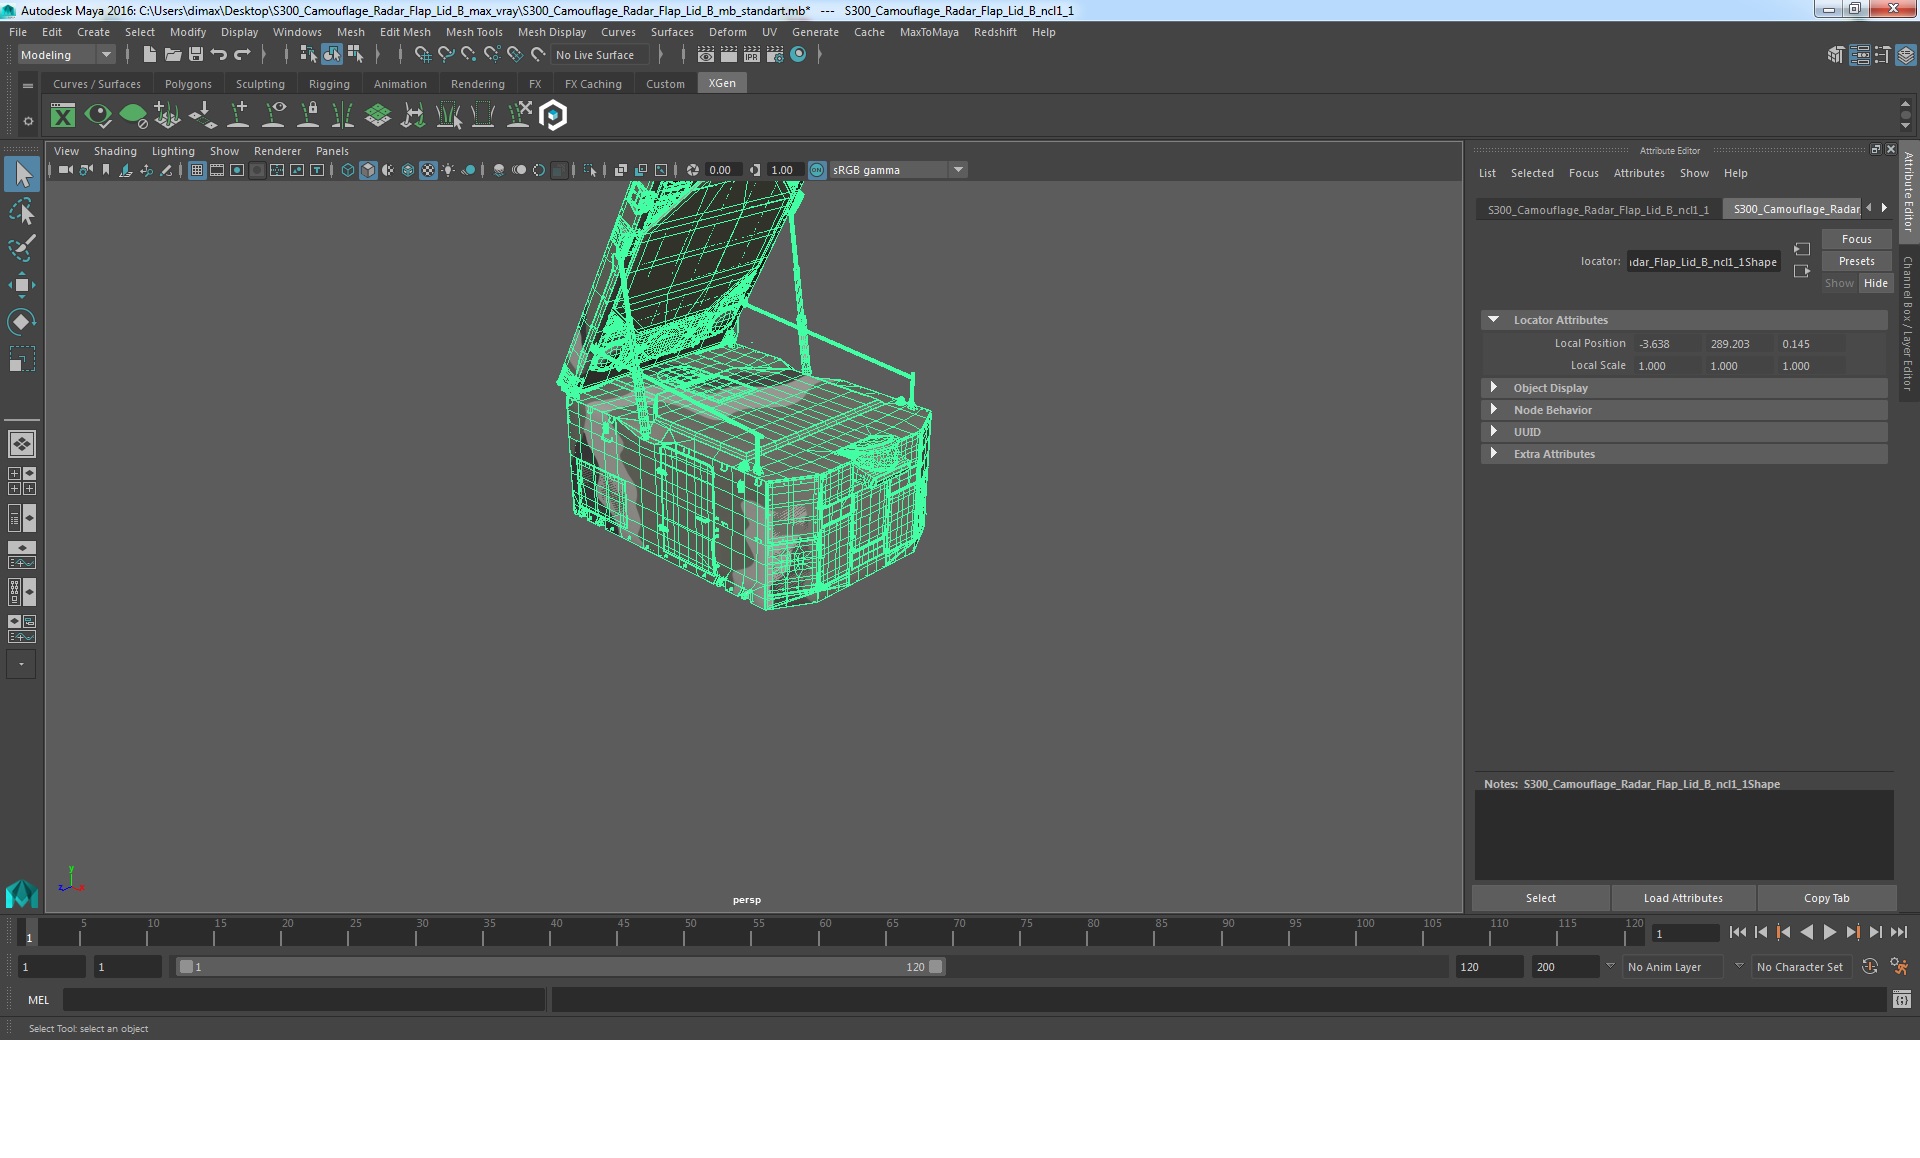
Task: Click the playback range slider bar
Action: [560, 967]
